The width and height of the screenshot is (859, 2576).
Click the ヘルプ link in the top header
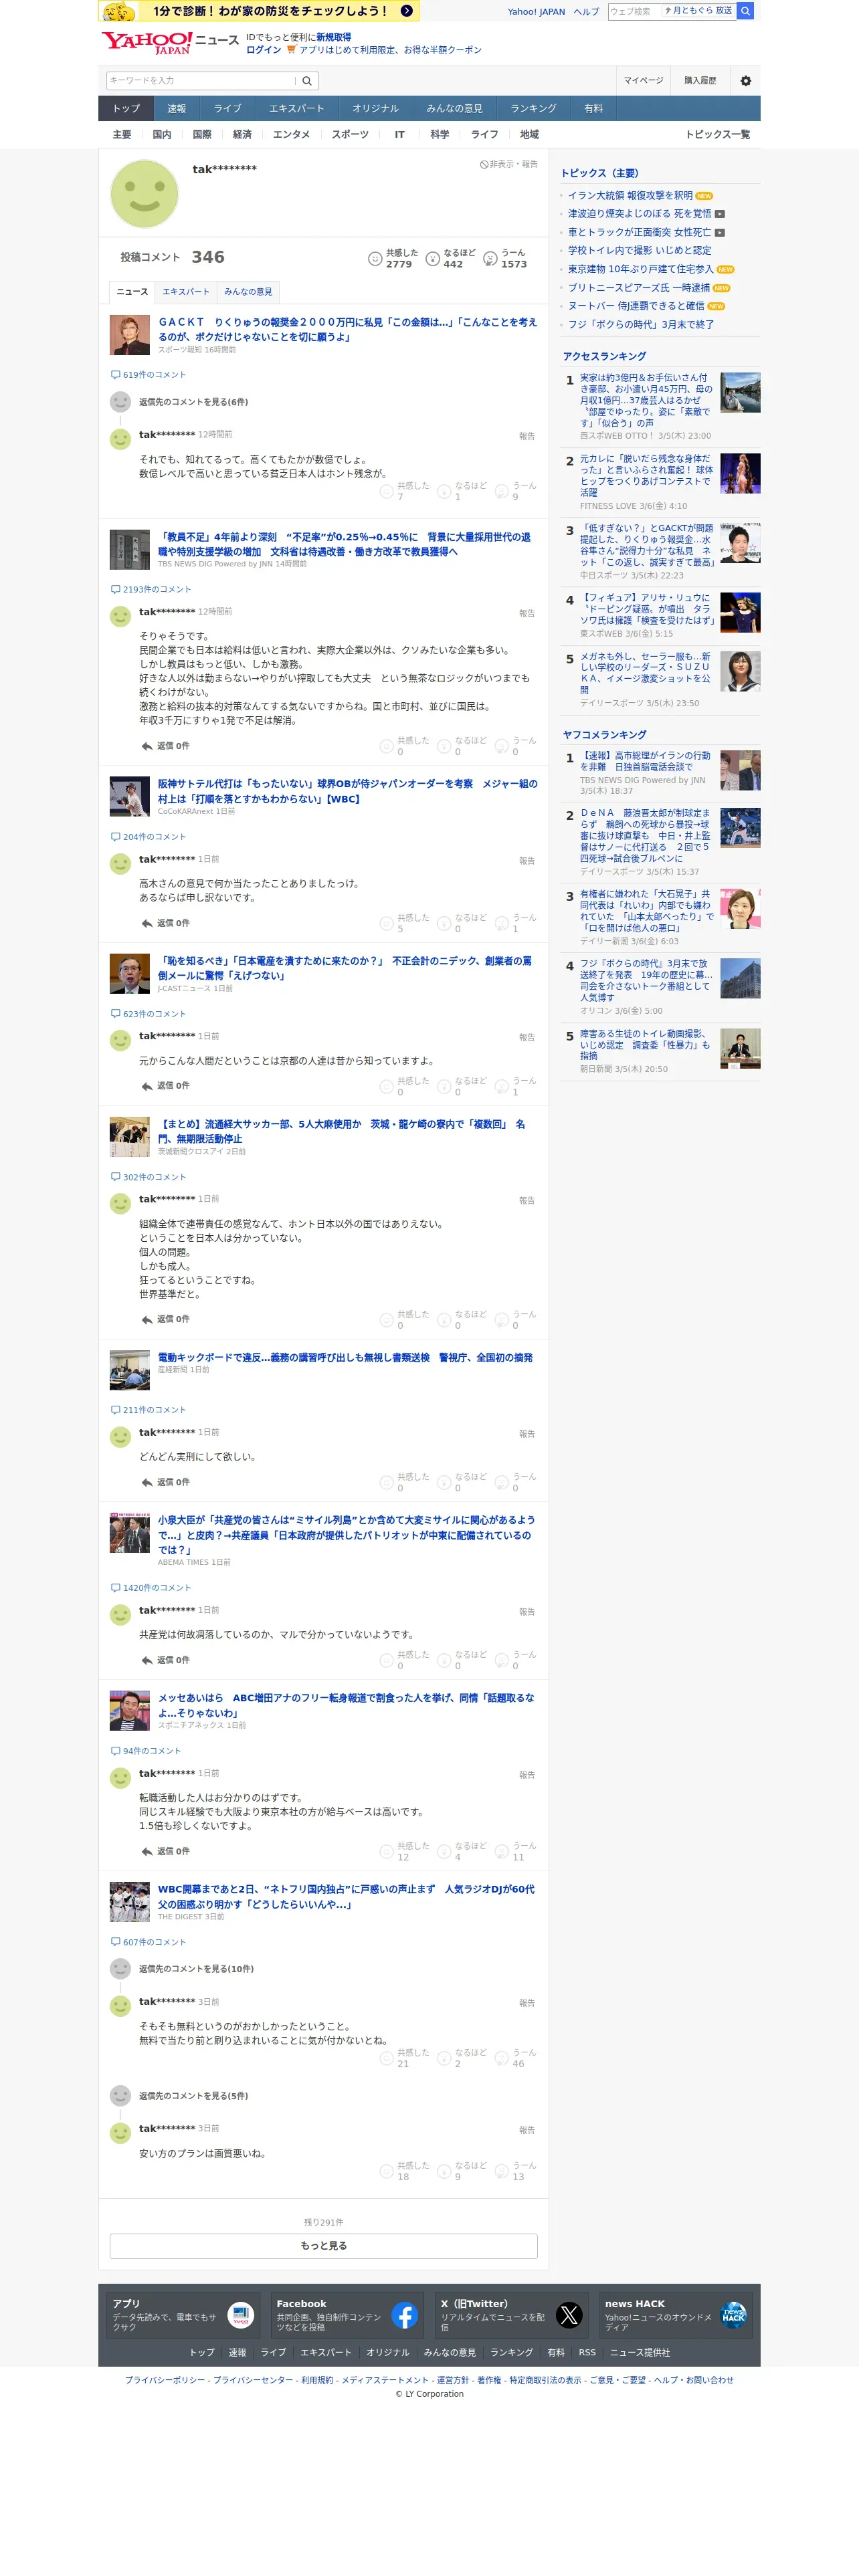pos(587,12)
